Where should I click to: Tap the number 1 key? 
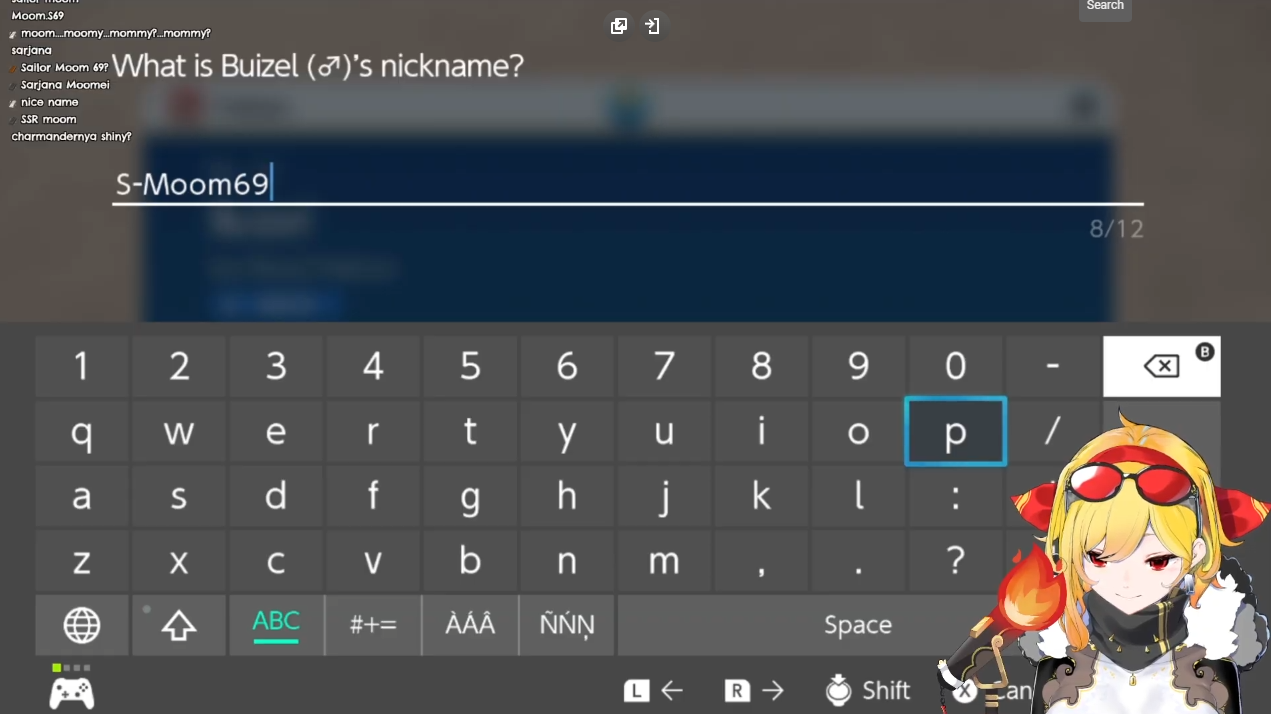tap(82, 366)
